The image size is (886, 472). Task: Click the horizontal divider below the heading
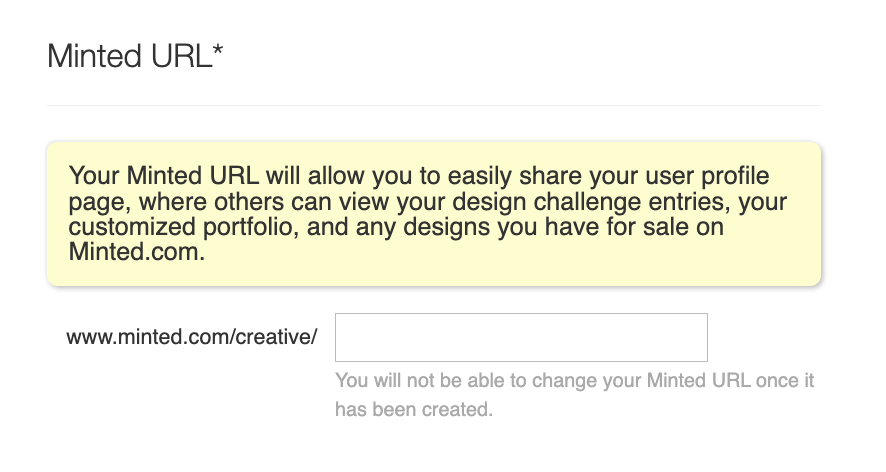(x=433, y=105)
